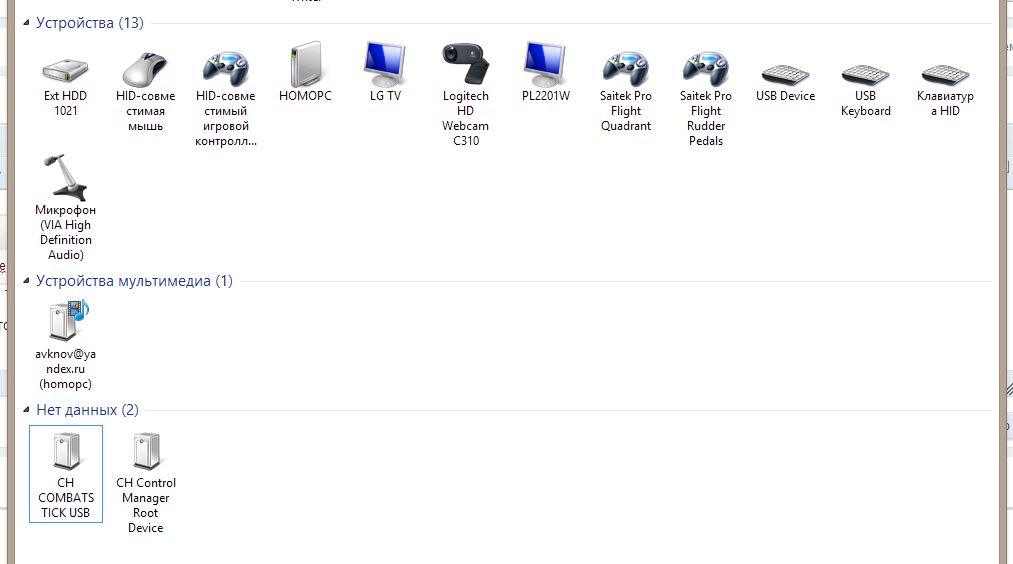Select the HID game controller icon
1013x564 pixels.
point(225,68)
